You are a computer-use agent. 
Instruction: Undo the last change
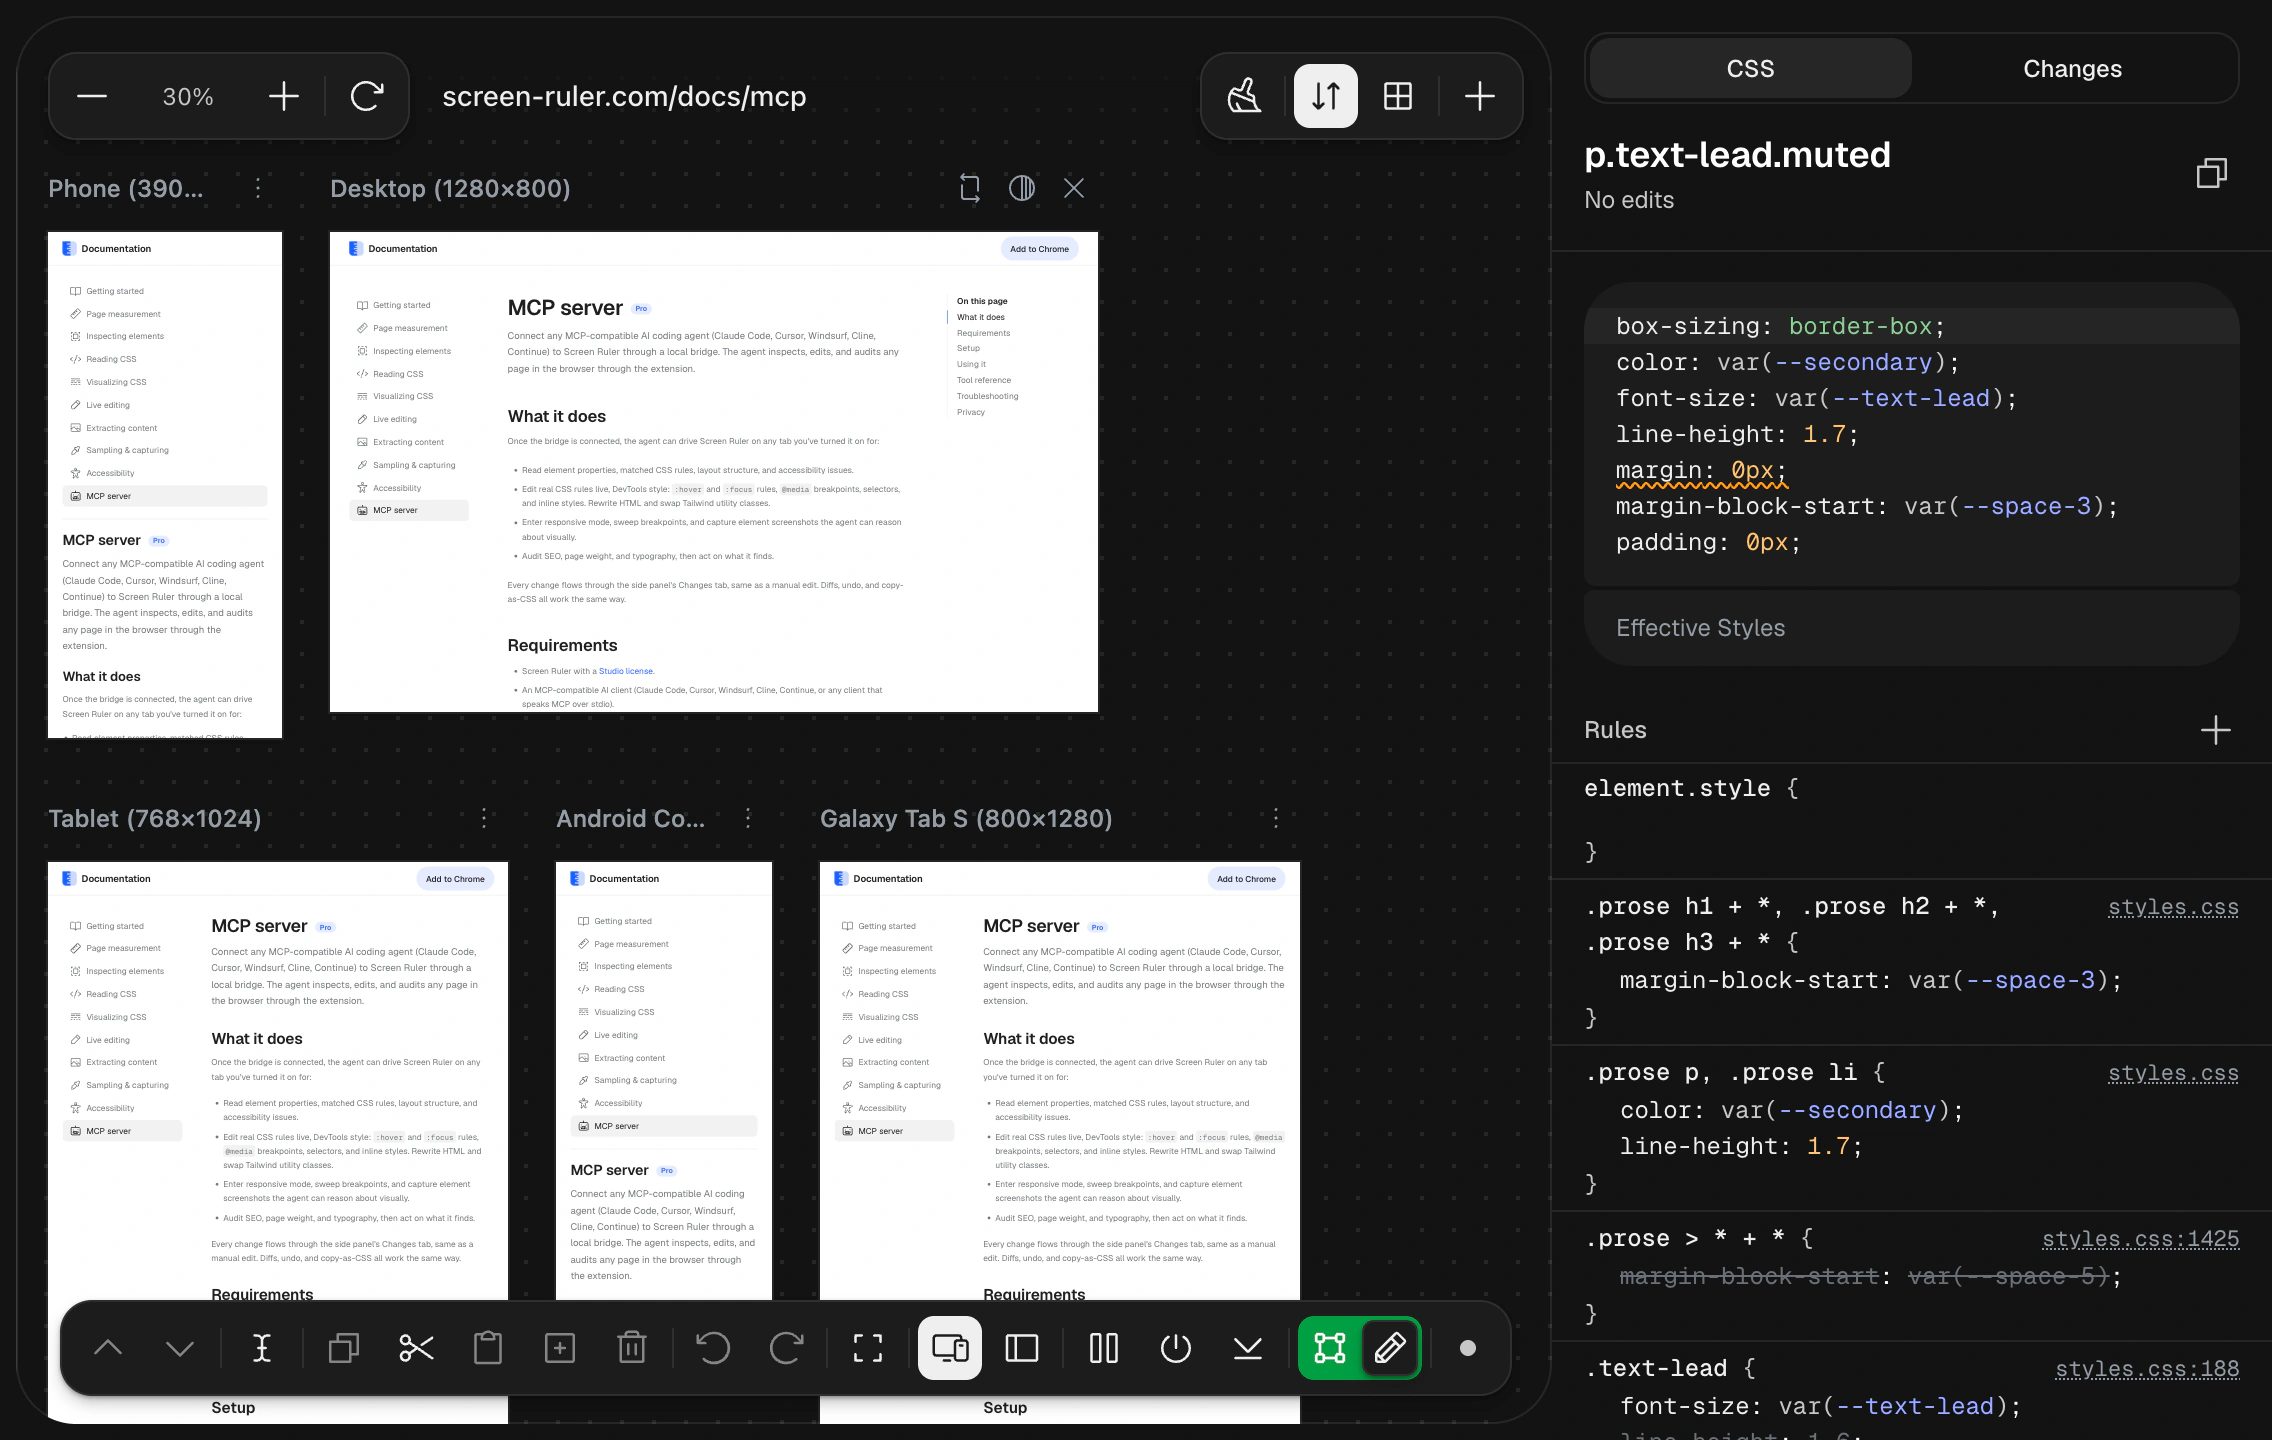click(x=713, y=1348)
